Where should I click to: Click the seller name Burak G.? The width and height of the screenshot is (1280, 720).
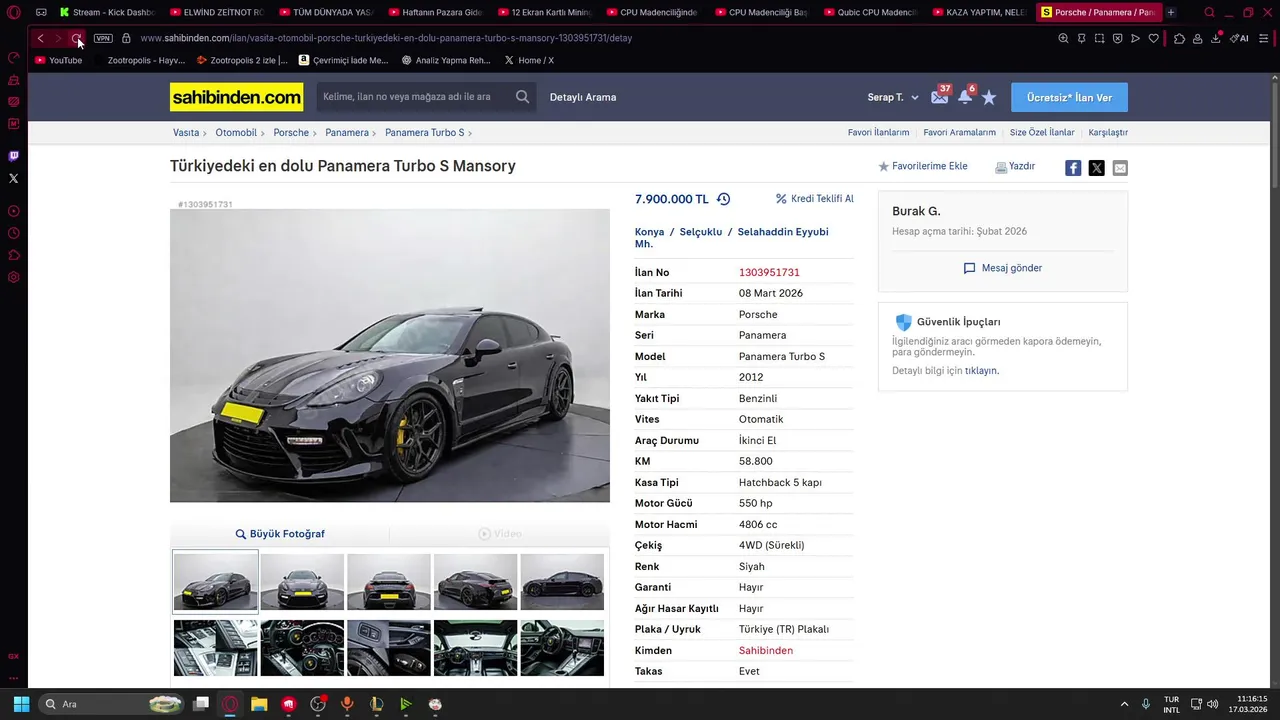(x=916, y=211)
